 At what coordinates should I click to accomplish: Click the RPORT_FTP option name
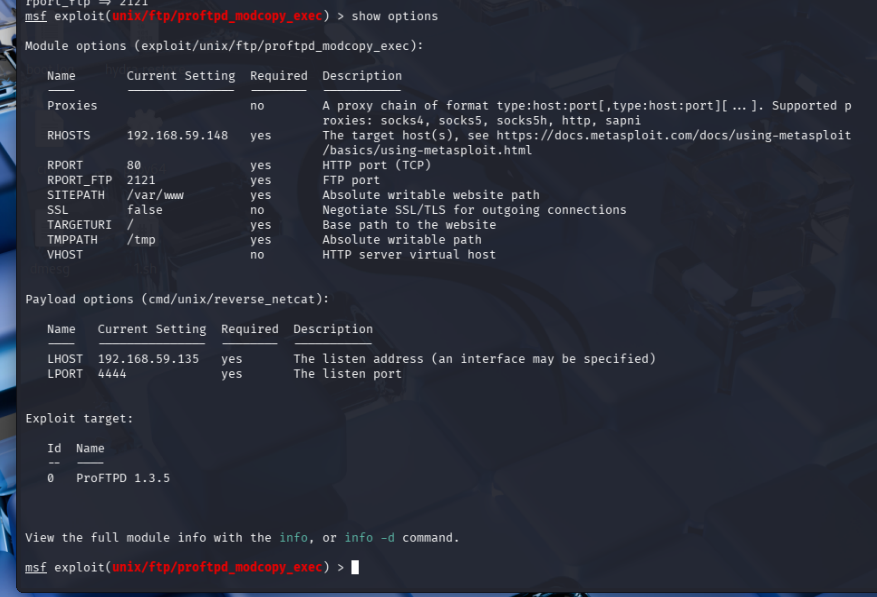click(x=79, y=180)
